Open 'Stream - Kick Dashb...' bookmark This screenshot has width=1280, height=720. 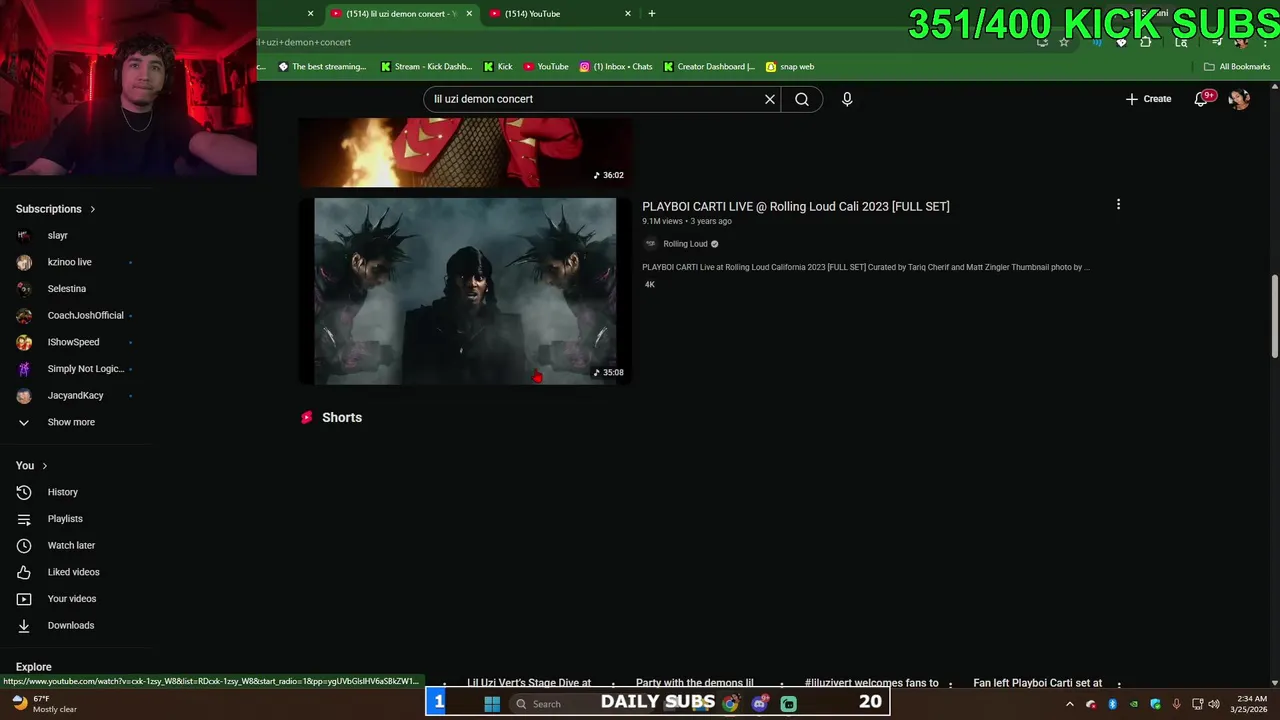(x=426, y=67)
